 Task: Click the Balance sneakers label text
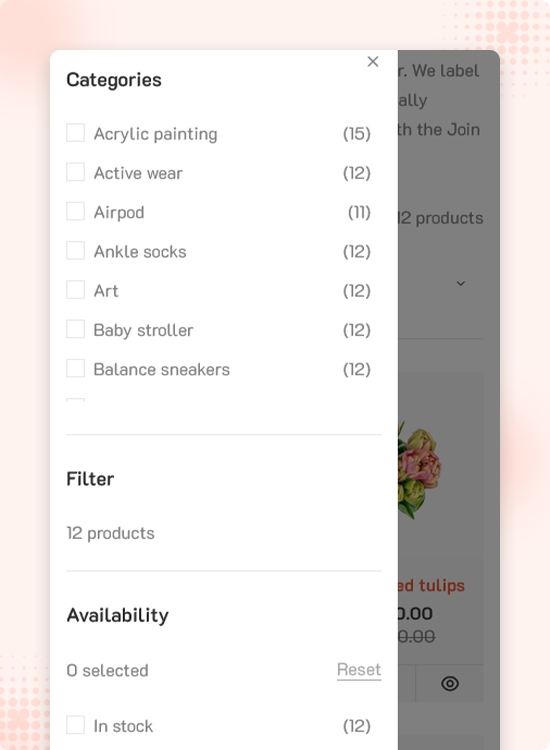click(x=162, y=369)
